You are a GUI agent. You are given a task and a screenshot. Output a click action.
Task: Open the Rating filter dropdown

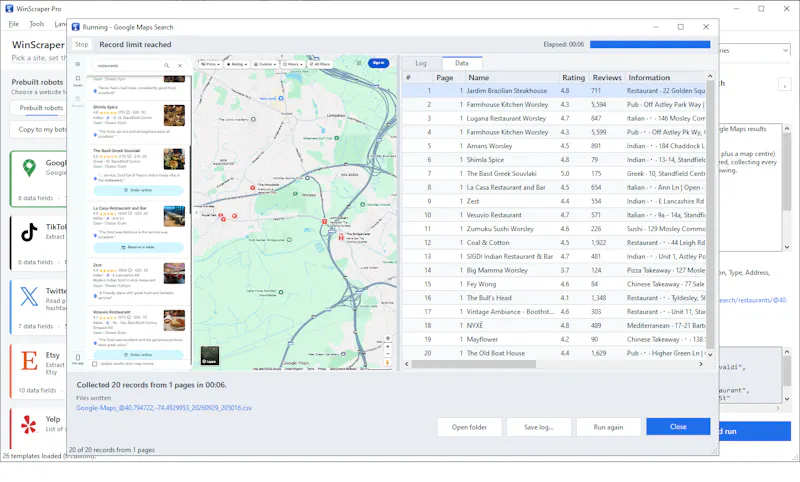tap(237, 64)
